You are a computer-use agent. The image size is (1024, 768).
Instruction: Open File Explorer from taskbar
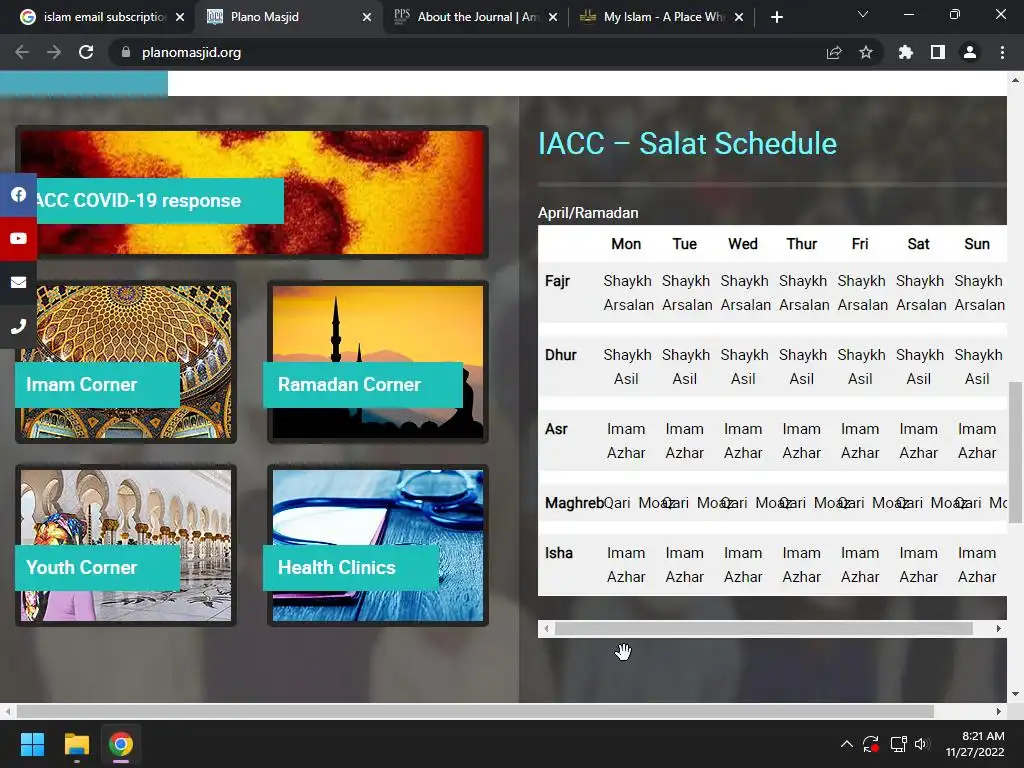pyautogui.click(x=76, y=744)
